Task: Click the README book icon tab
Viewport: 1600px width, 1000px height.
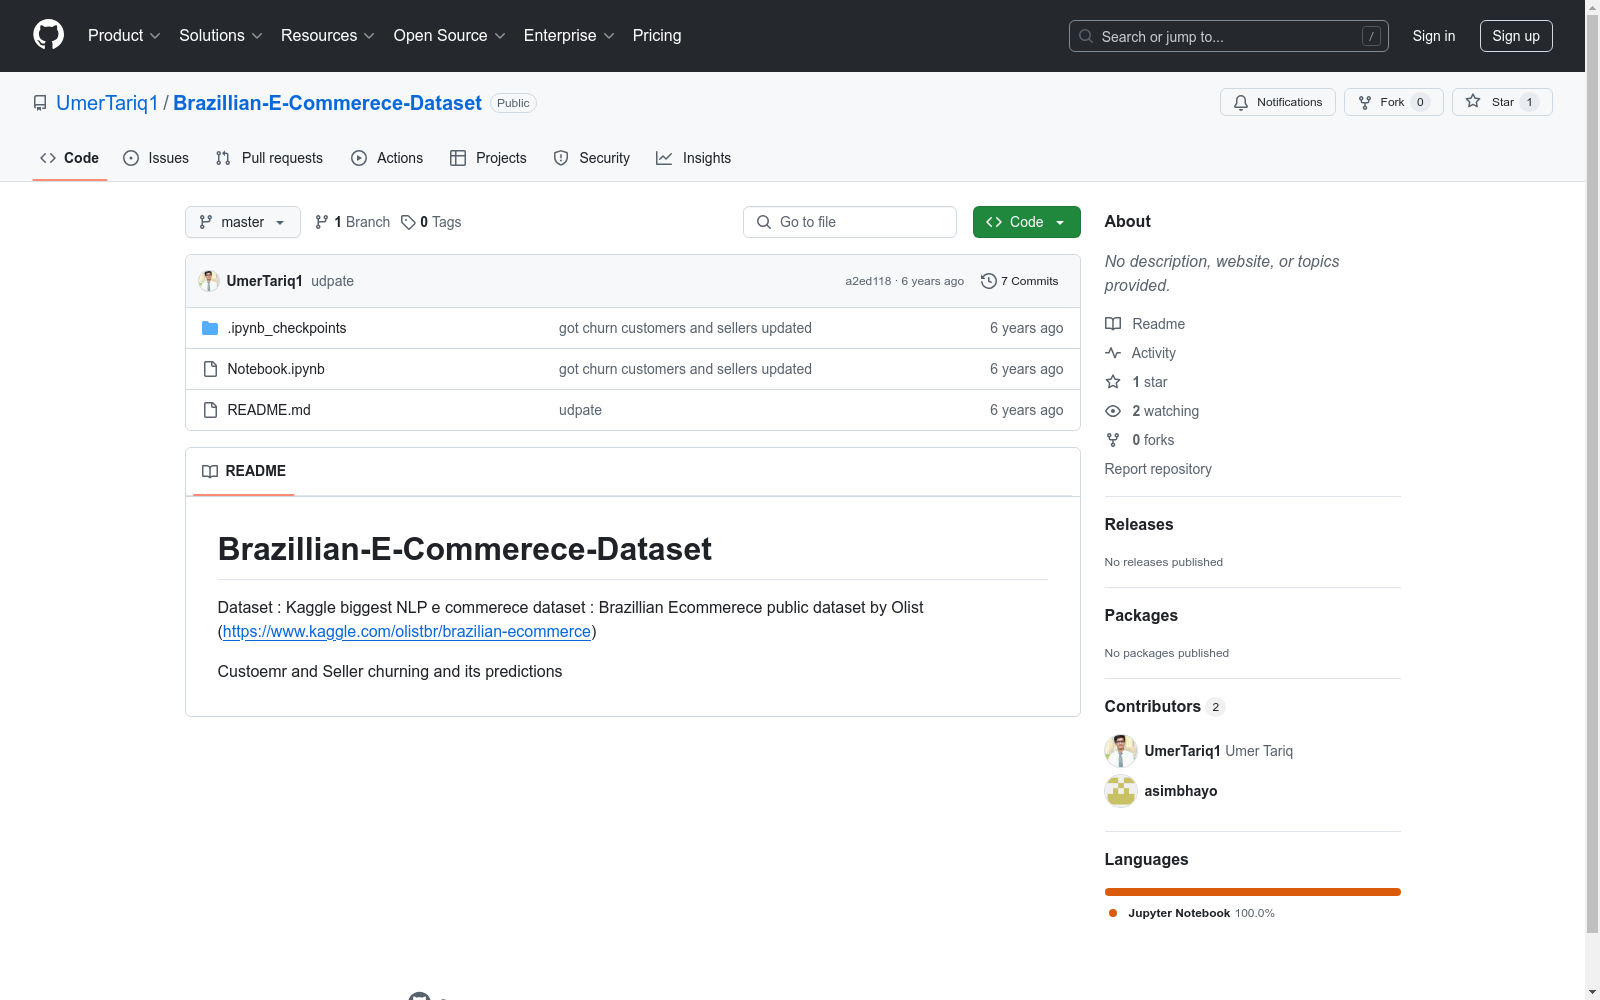Action: tap(210, 471)
